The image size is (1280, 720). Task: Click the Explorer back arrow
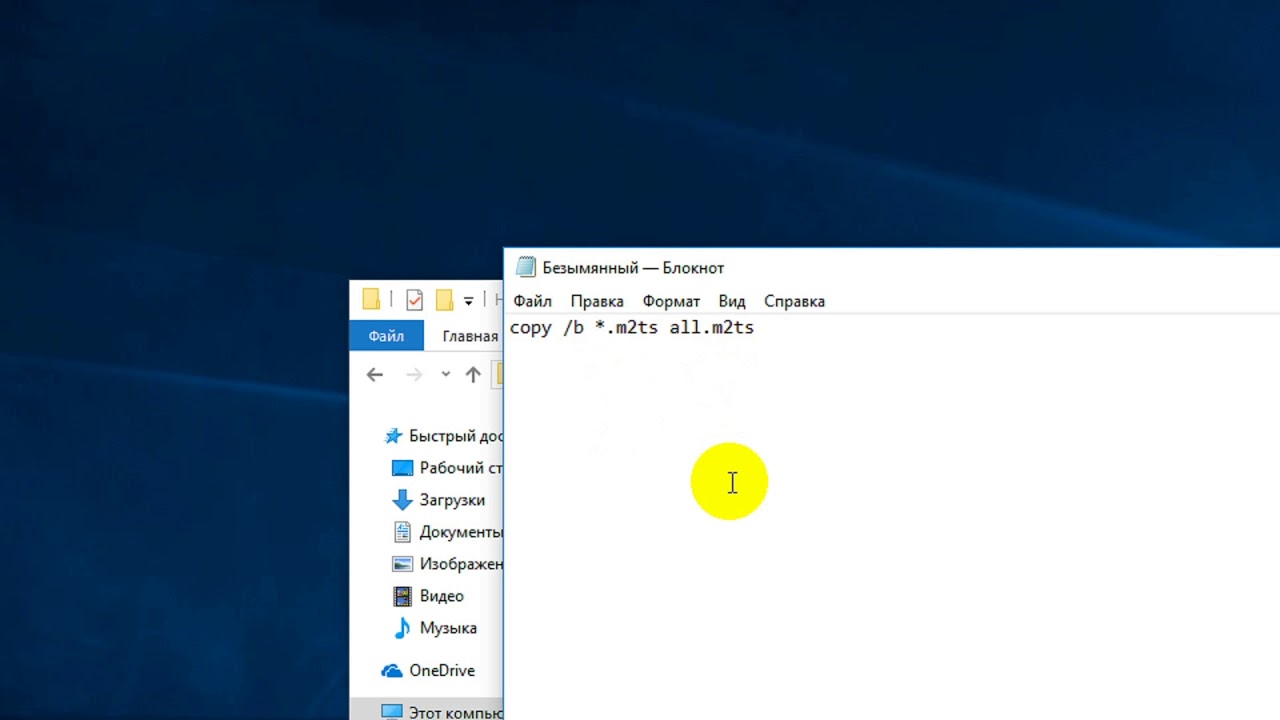[x=375, y=375]
